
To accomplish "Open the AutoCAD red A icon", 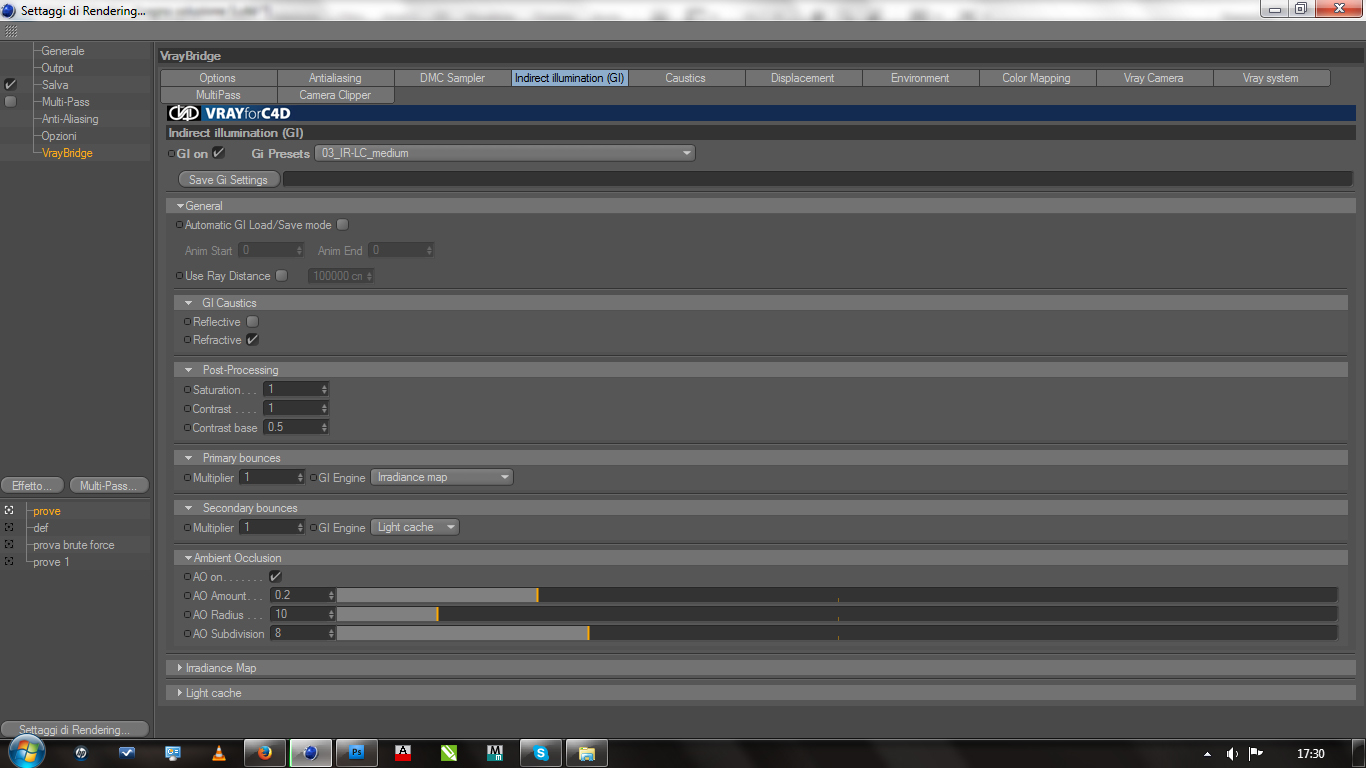I will pyautogui.click(x=403, y=753).
